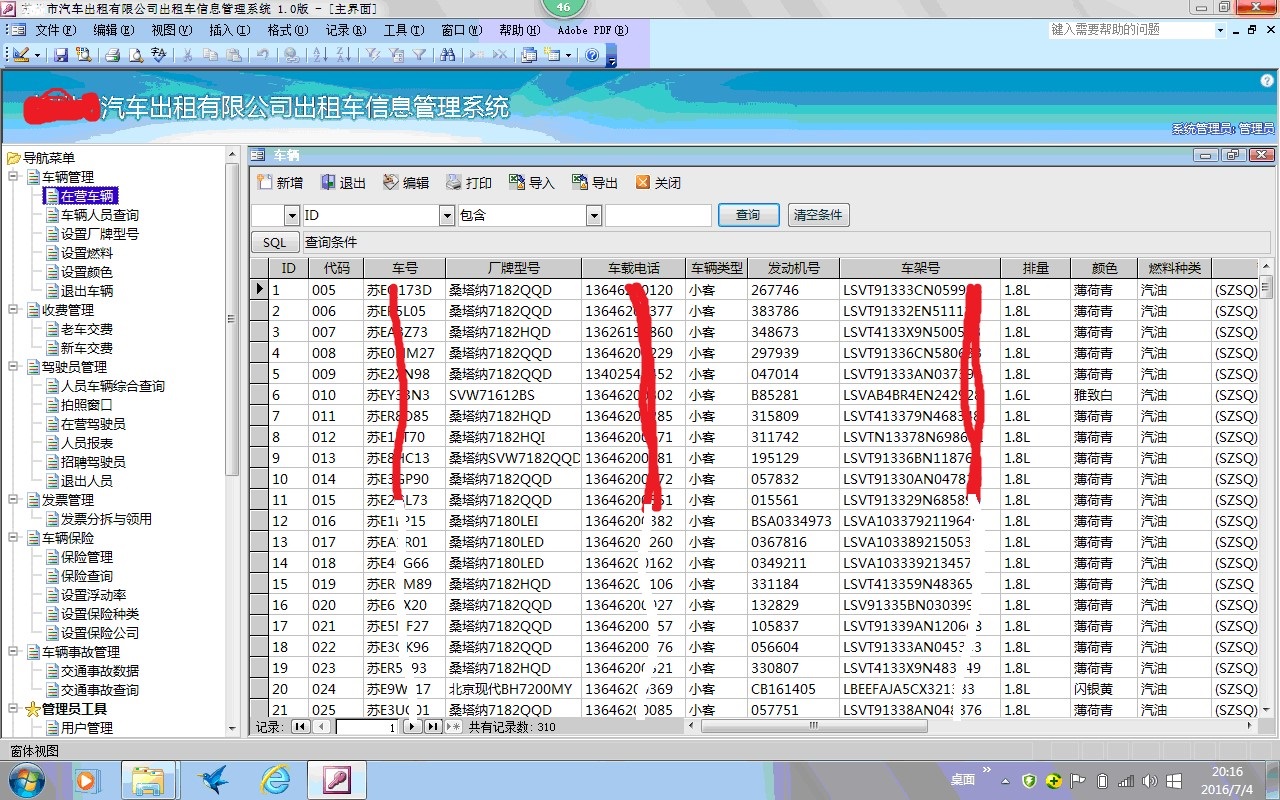Click the Find binoculars icon
This screenshot has width=1280, height=800.
[448, 55]
